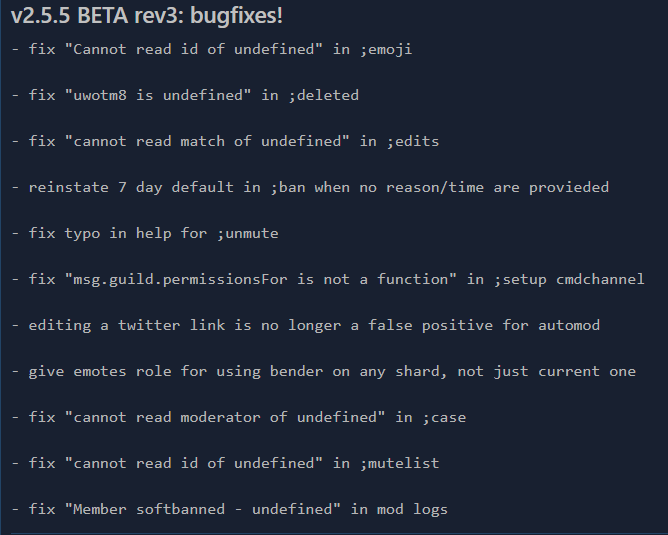Click the ;ban command text
The image size is (668, 535).
288,187
